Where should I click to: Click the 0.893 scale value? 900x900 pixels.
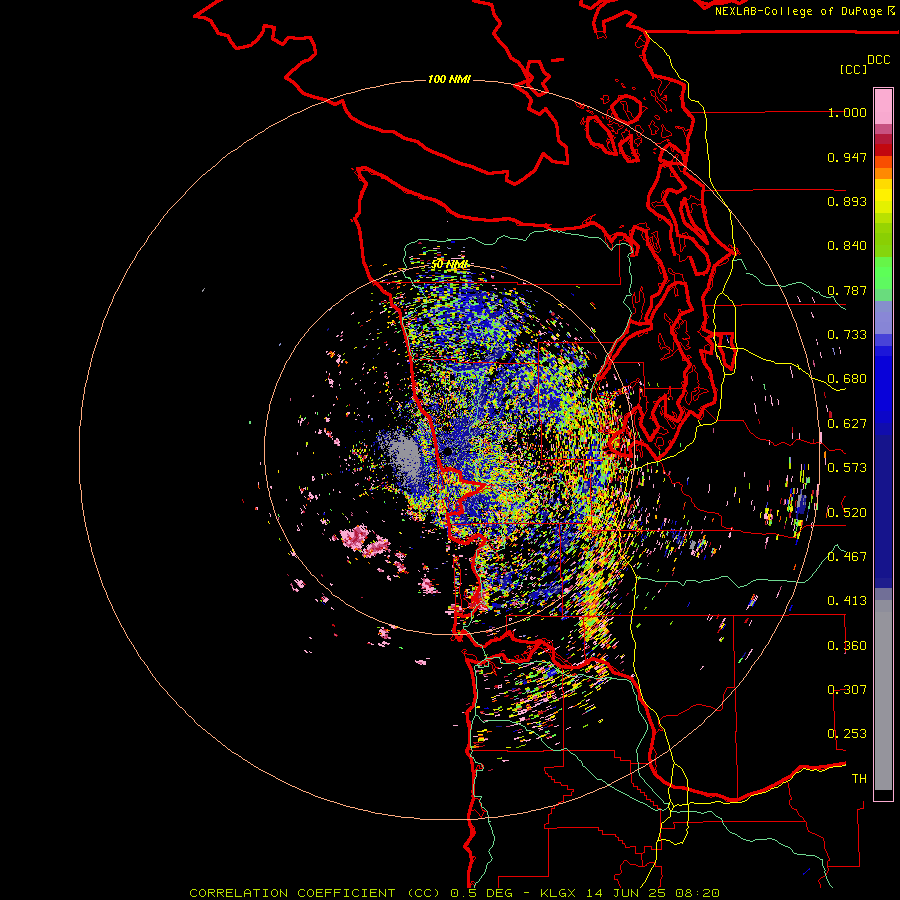point(847,201)
